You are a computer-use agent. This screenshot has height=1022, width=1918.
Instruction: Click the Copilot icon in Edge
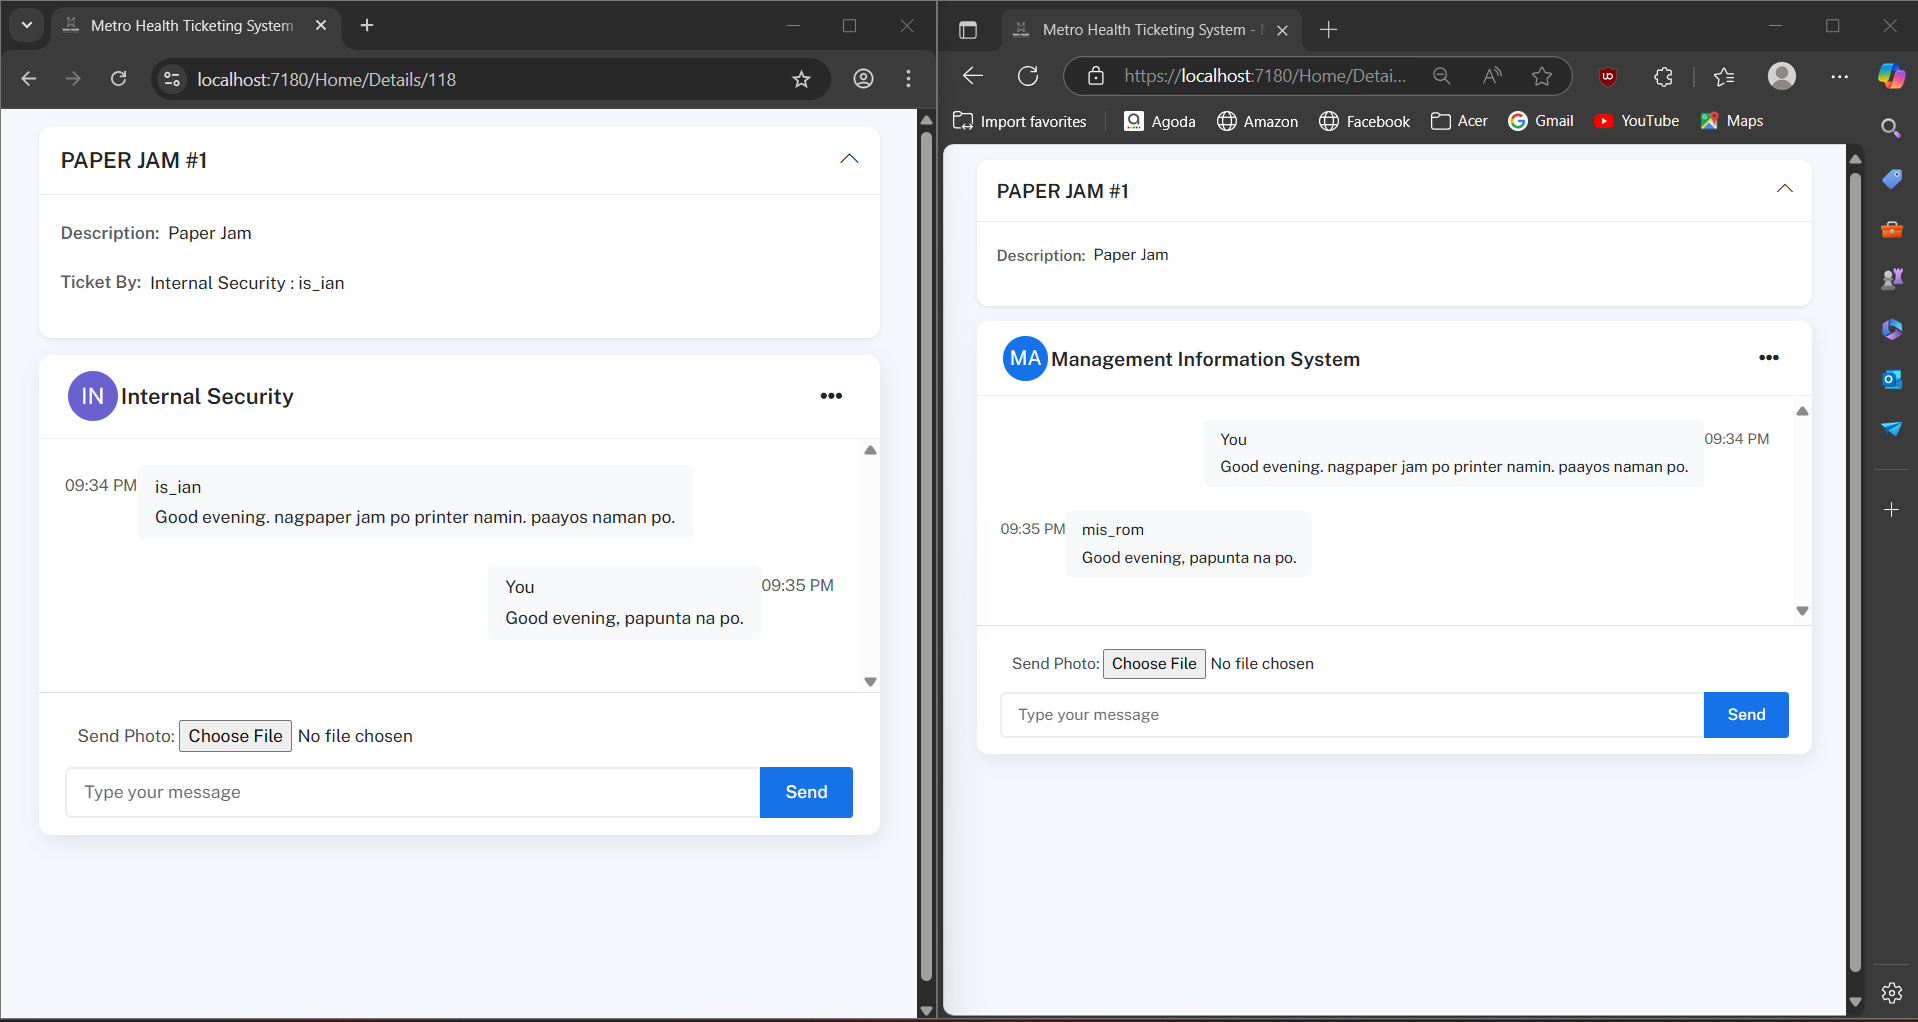click(1890, 76)
